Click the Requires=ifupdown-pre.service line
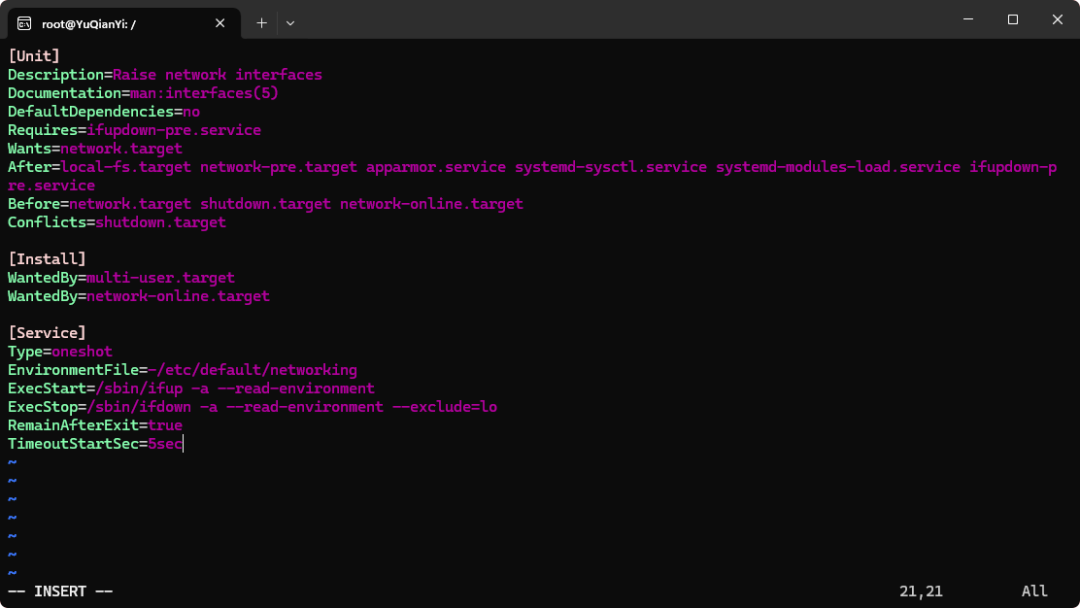The height and width of the screenshot is (608, 1080). [x=134, y=130]
